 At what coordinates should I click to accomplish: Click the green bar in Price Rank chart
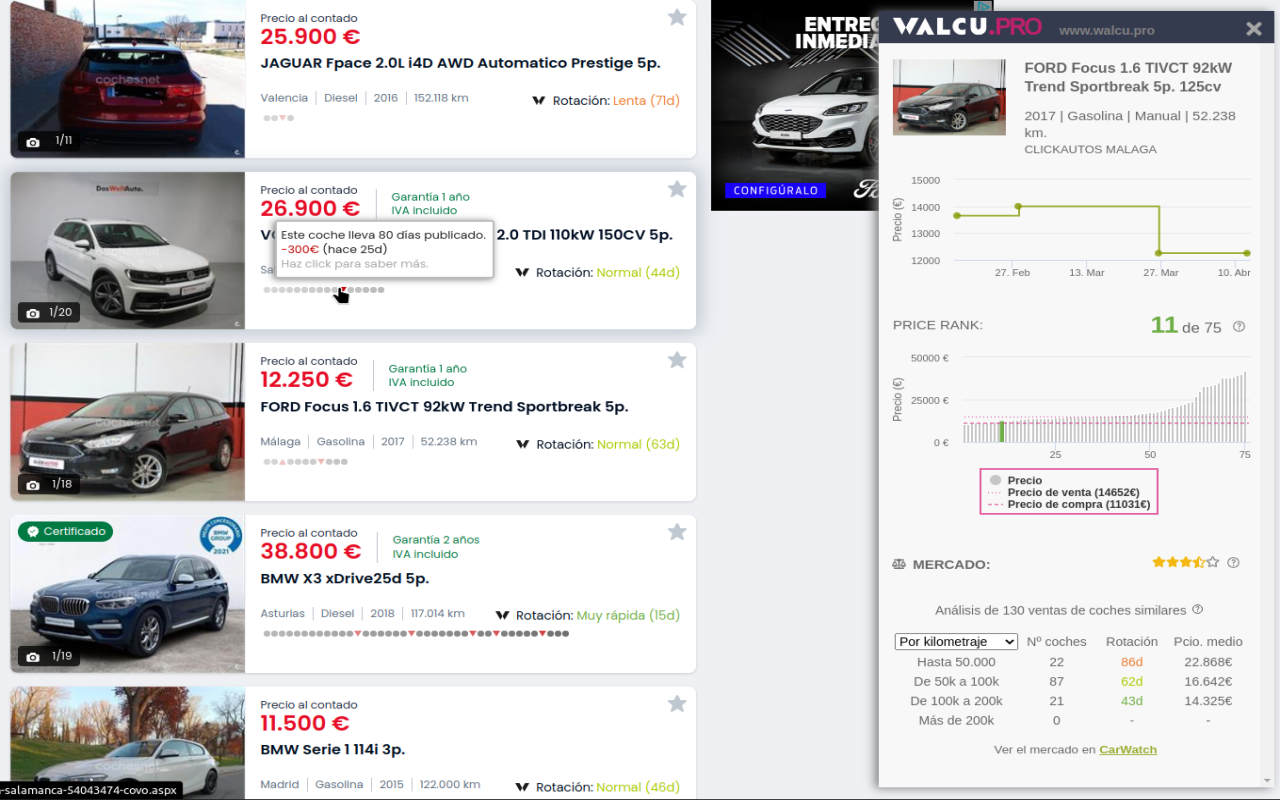pyautogui.click(x=1001, y=431)
